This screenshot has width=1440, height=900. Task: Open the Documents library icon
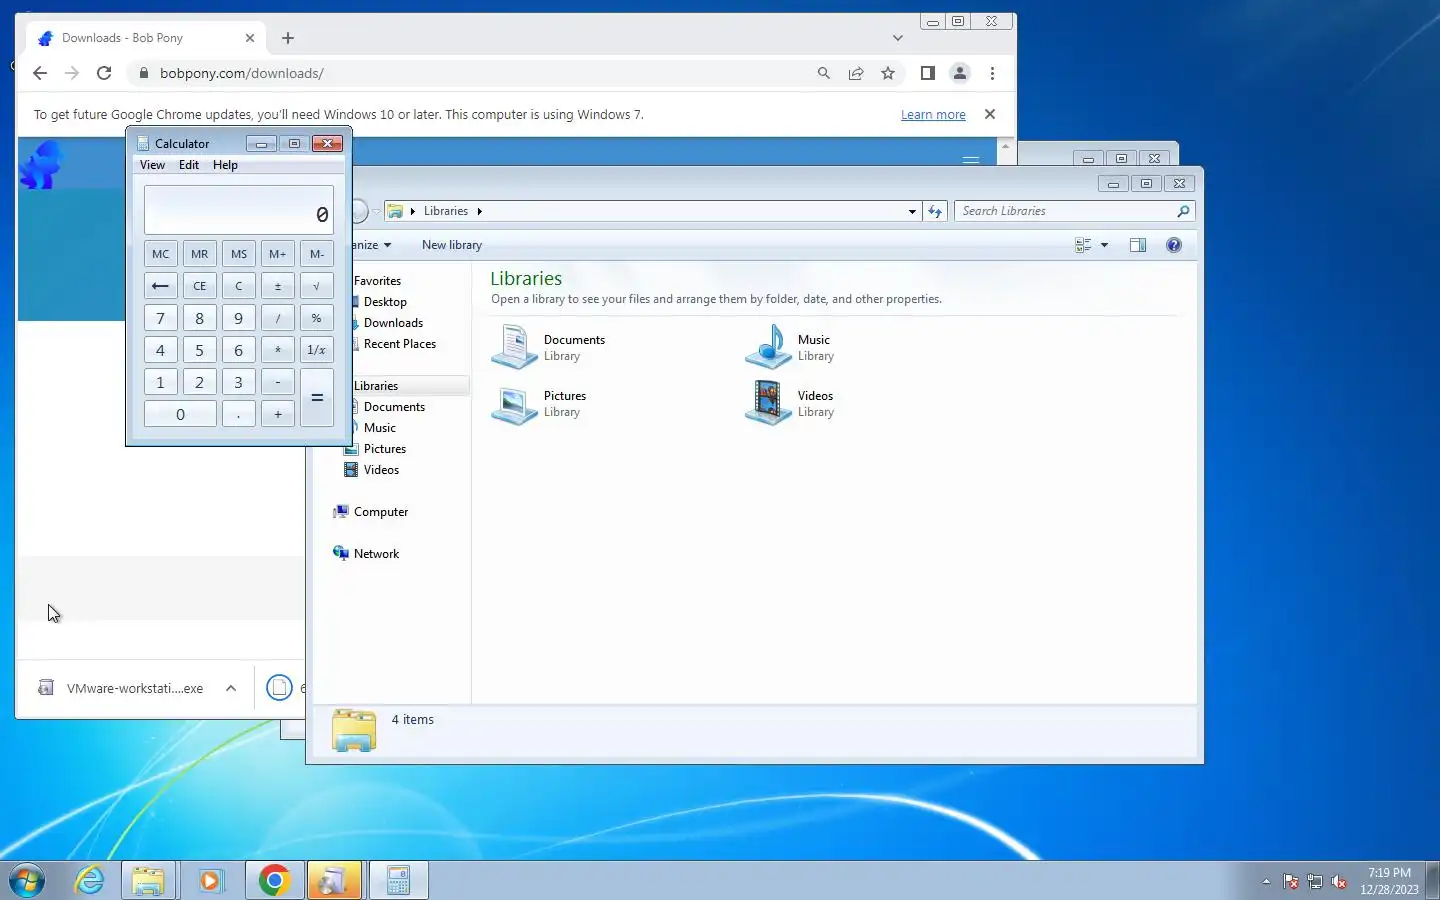click(515, 347)
